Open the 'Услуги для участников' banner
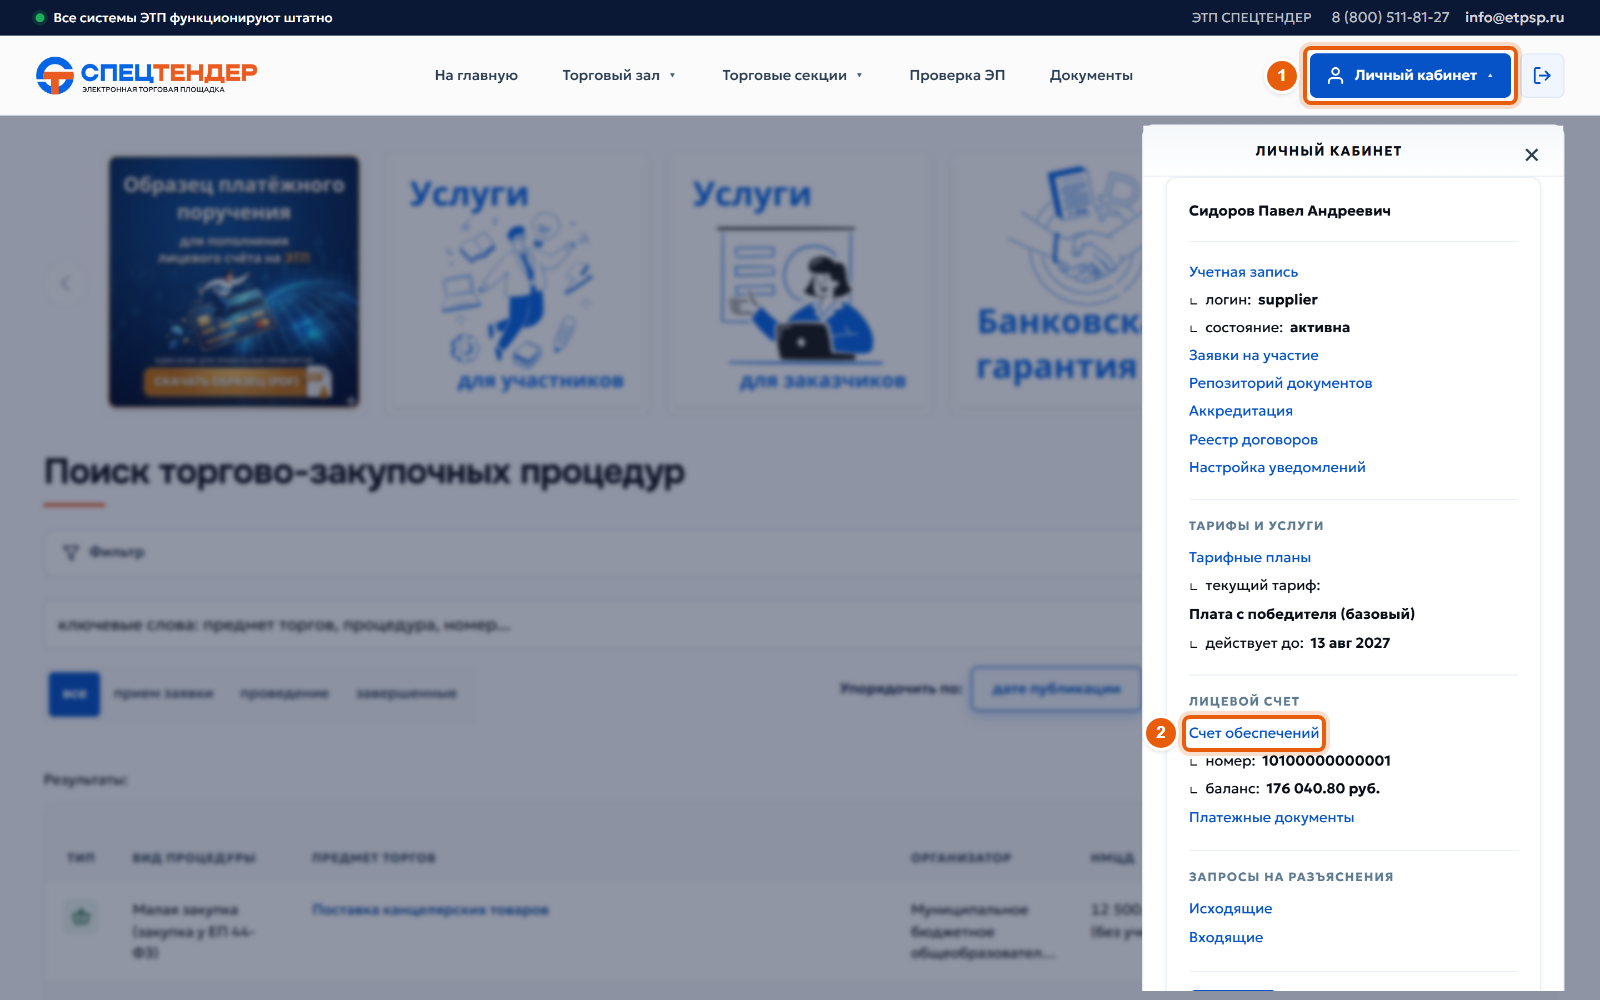The image size is (1600, 1000). (x=518, y=282)
